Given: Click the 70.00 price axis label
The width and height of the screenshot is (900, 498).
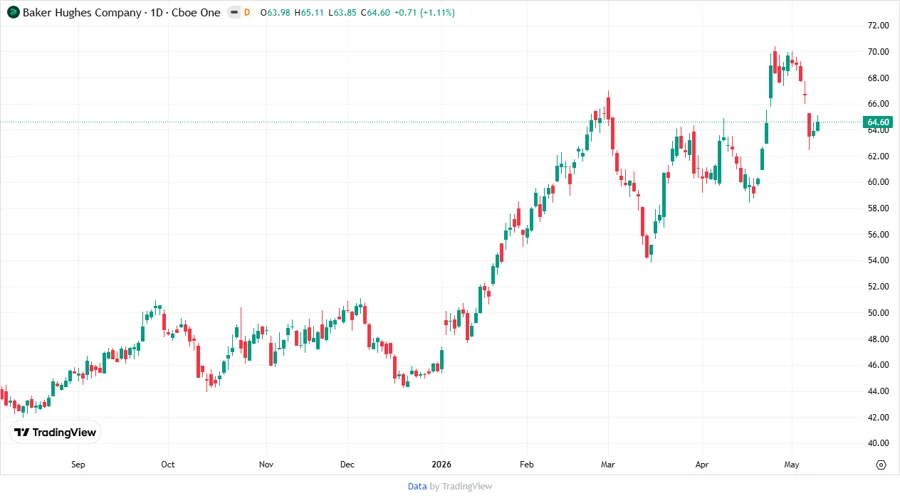Looking at the screenshot, I should pos(878,52).
